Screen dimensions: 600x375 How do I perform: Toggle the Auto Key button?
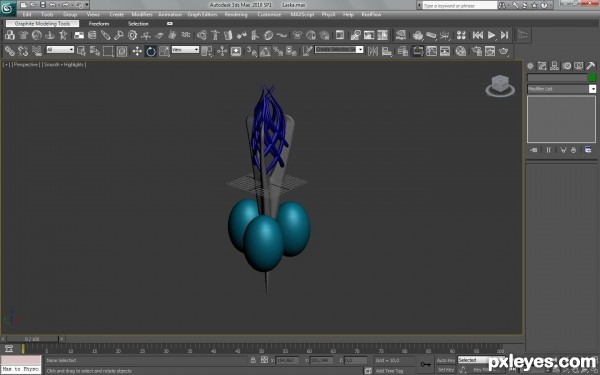445,360
